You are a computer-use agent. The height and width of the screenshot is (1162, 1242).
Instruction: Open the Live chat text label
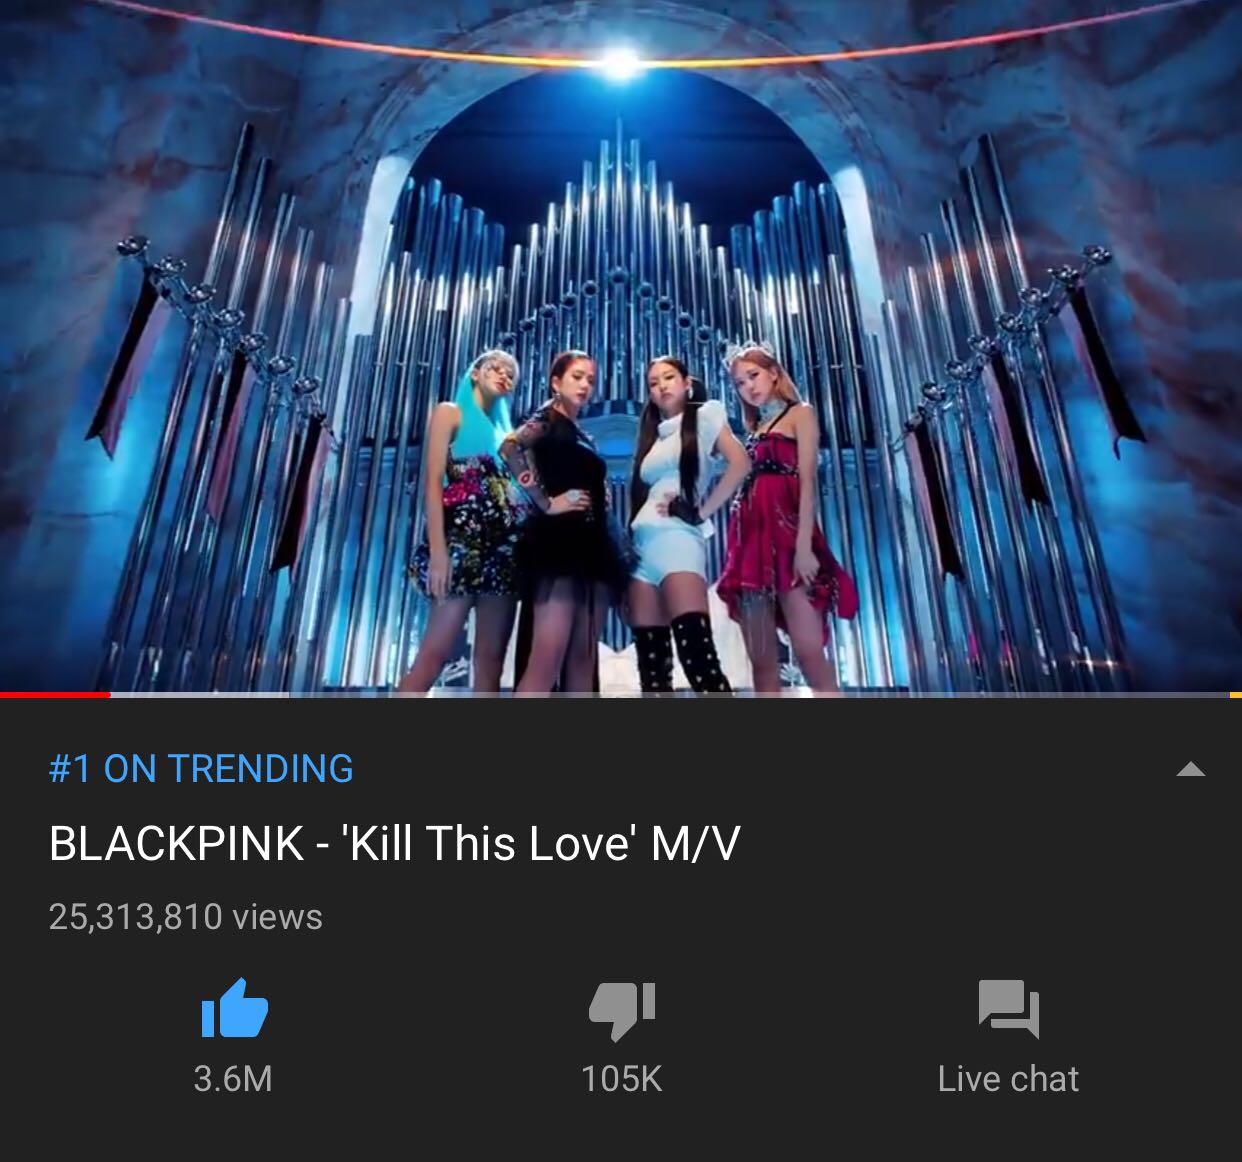tap(1008, 1079)
